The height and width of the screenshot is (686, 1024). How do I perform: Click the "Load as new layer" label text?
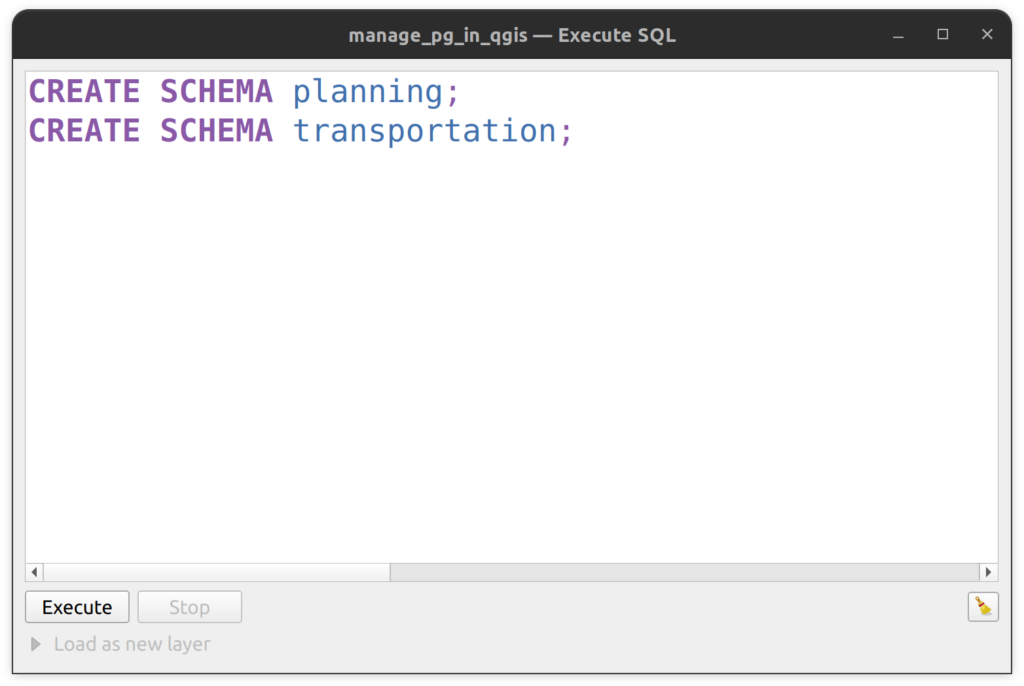click(x=132, y=644)
